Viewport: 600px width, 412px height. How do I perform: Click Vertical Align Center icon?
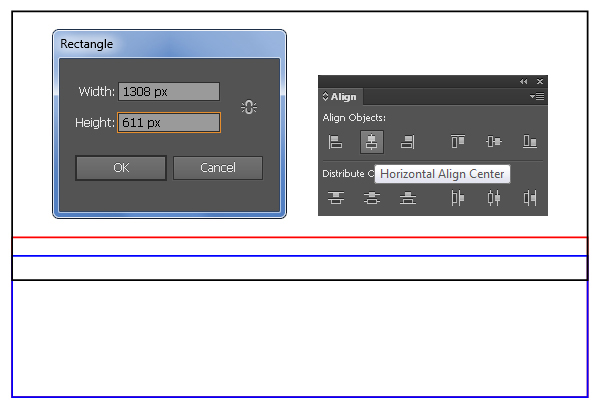pyautogui.click(x=494, y=142)
